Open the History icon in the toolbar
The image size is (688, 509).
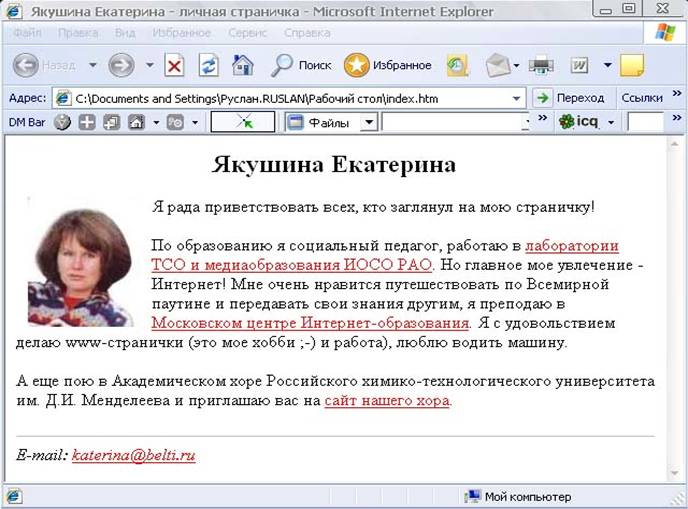458,66
